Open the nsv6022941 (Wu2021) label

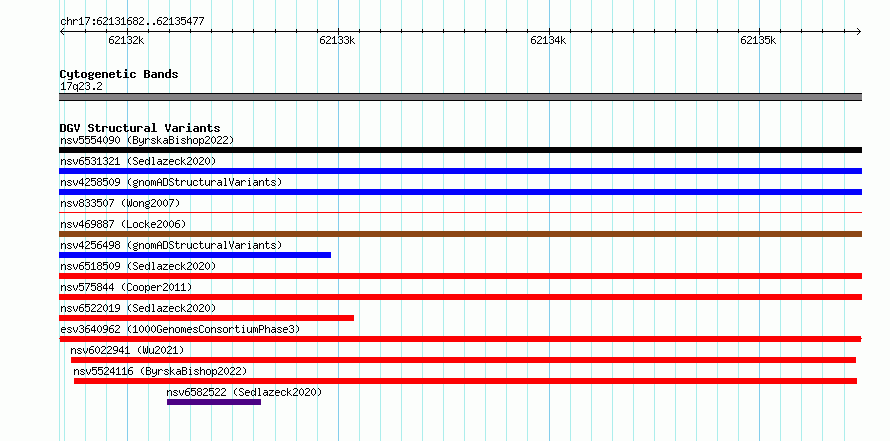(x=127, y=350)
